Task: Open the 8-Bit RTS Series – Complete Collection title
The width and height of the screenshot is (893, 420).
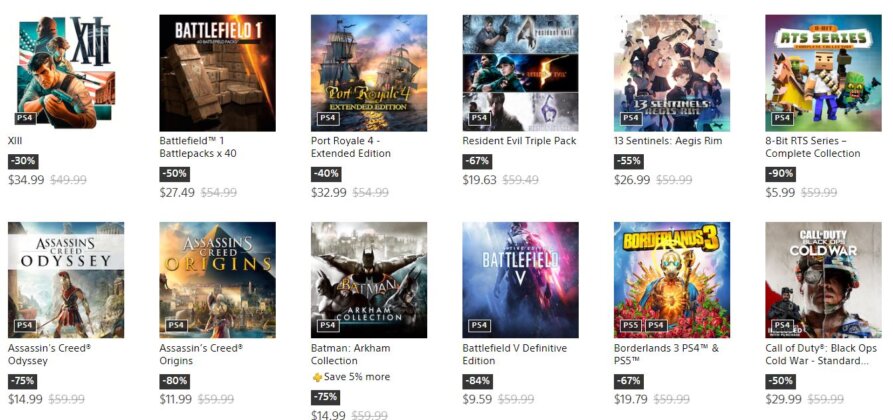Action: 814,147
